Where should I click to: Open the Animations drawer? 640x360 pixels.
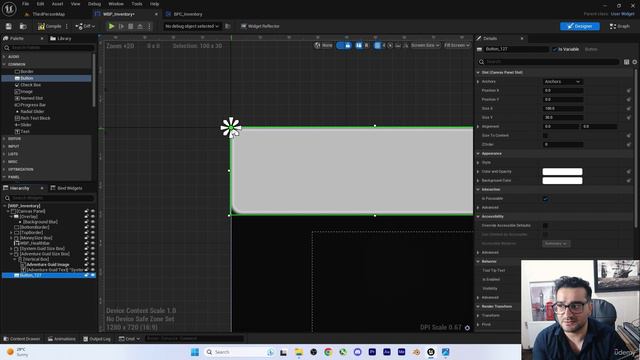[62, 339]
